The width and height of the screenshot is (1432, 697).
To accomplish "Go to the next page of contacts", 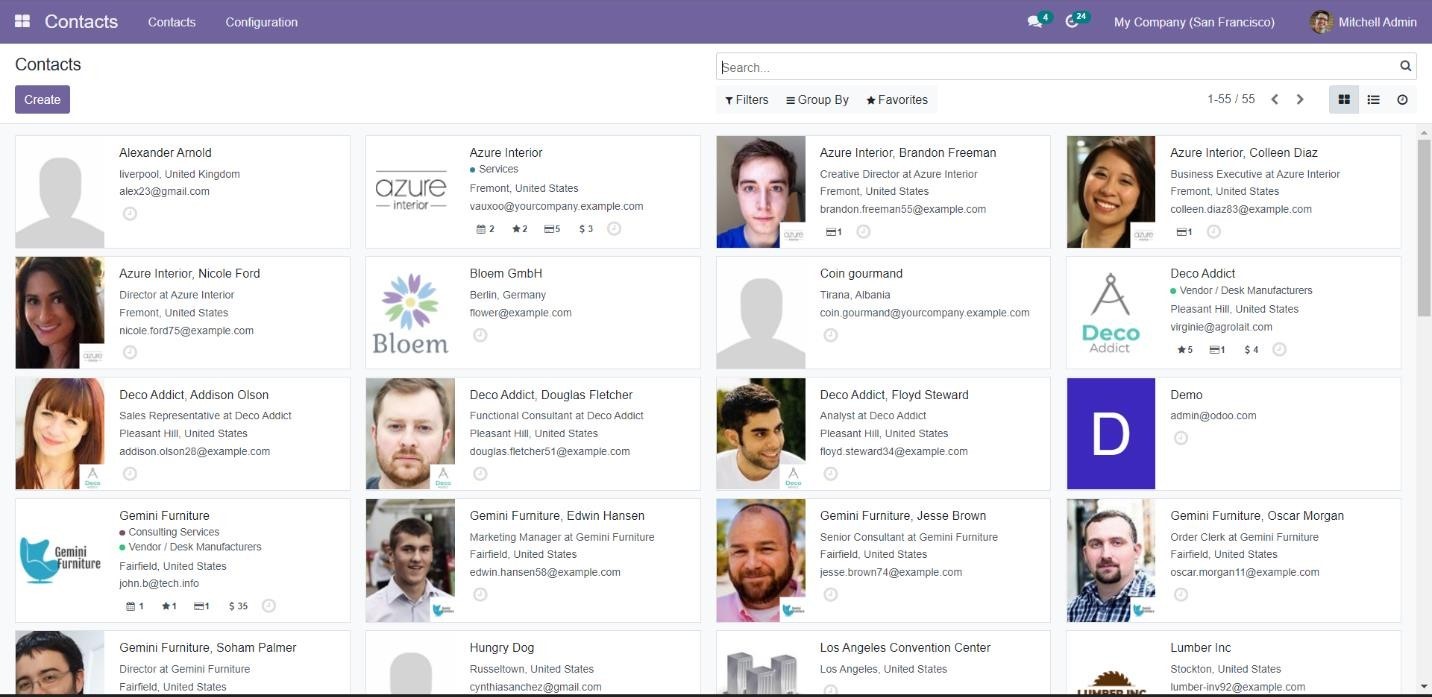I will (x=1300, y=99).
